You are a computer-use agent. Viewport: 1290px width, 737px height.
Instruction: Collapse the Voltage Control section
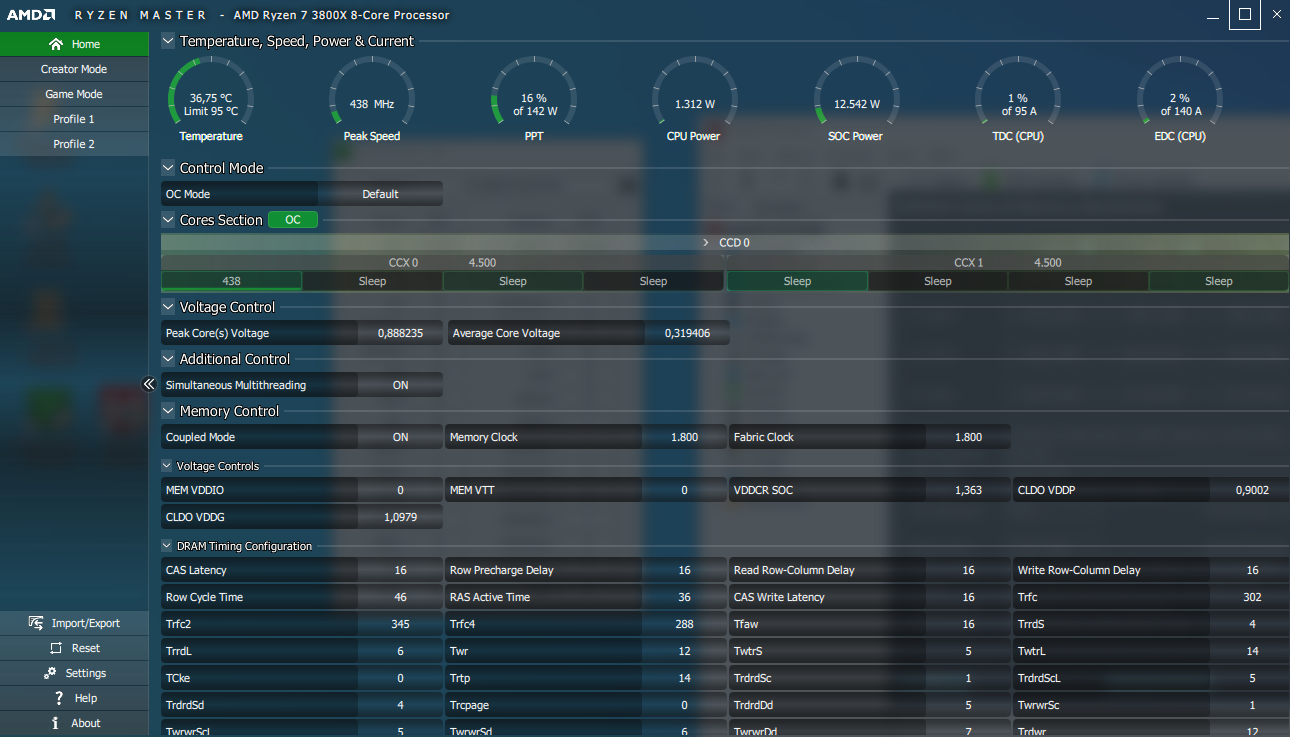pos(168,307)
